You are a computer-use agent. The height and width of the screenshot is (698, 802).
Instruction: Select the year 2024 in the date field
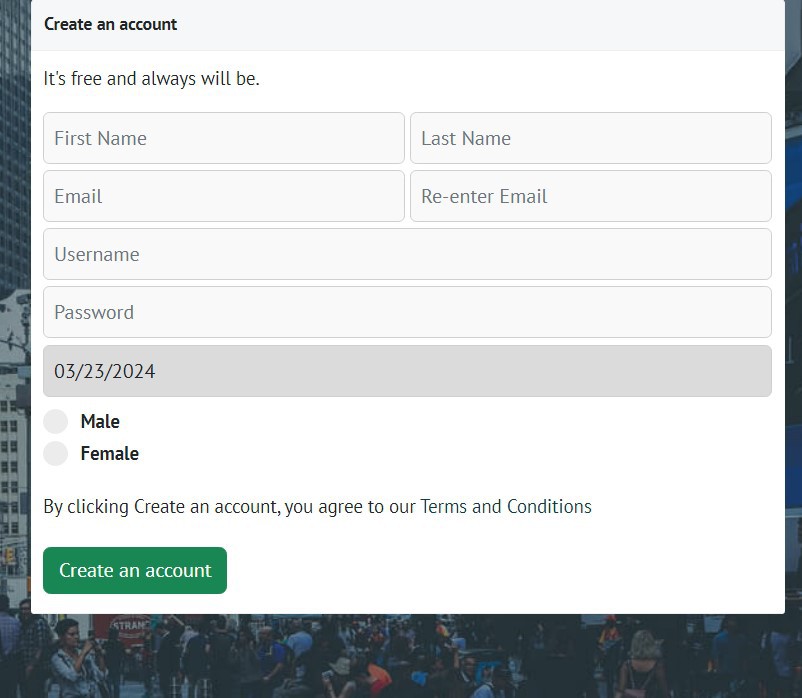(133, 371)
